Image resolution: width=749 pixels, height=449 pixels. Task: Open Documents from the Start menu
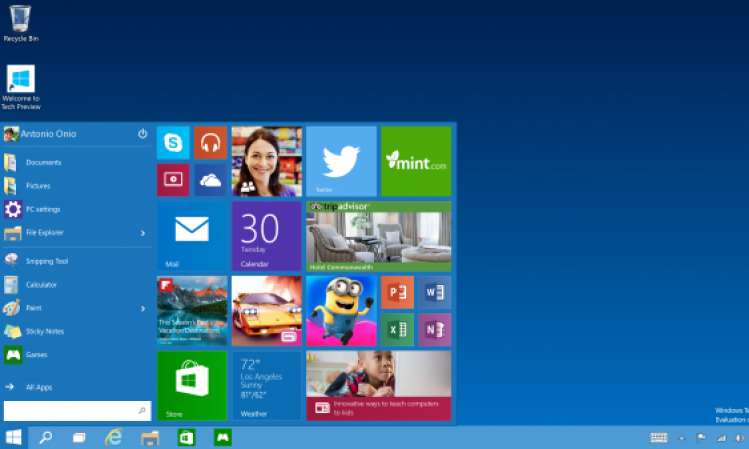tap(43, 162)
